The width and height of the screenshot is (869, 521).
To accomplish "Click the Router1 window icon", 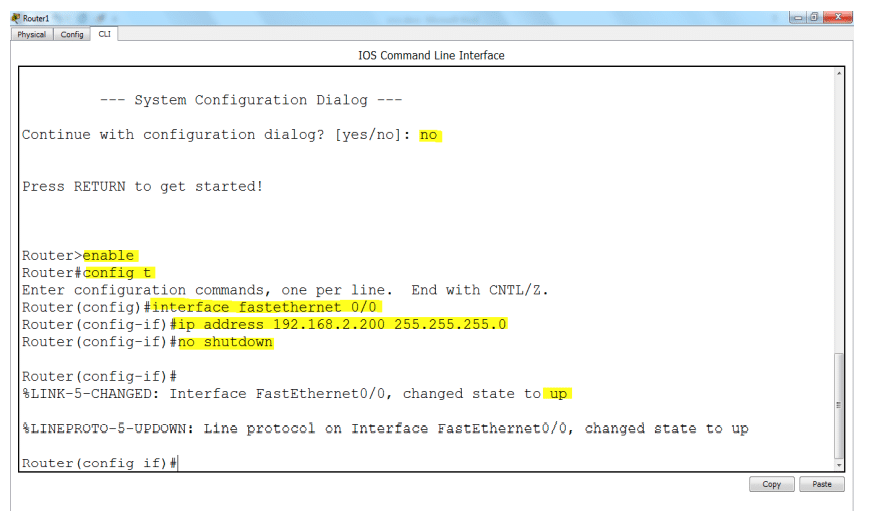I will [x=16, y=18].
